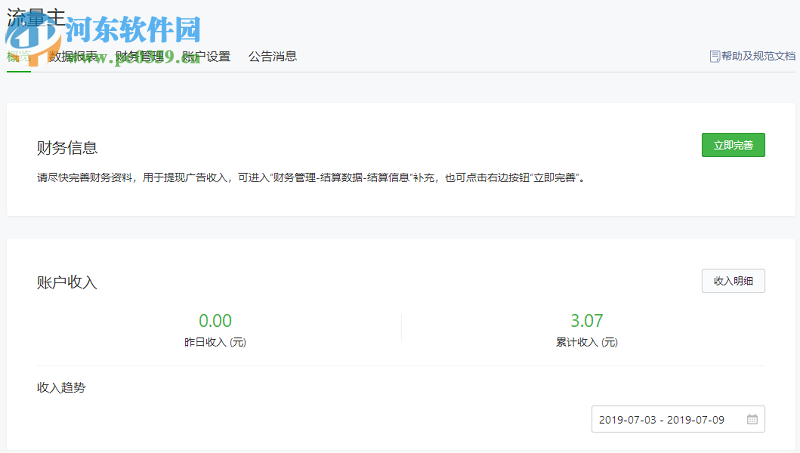The image size is (800, 453).
Task: Select the 3.07 累计收入 value
Action: point(587,321)
